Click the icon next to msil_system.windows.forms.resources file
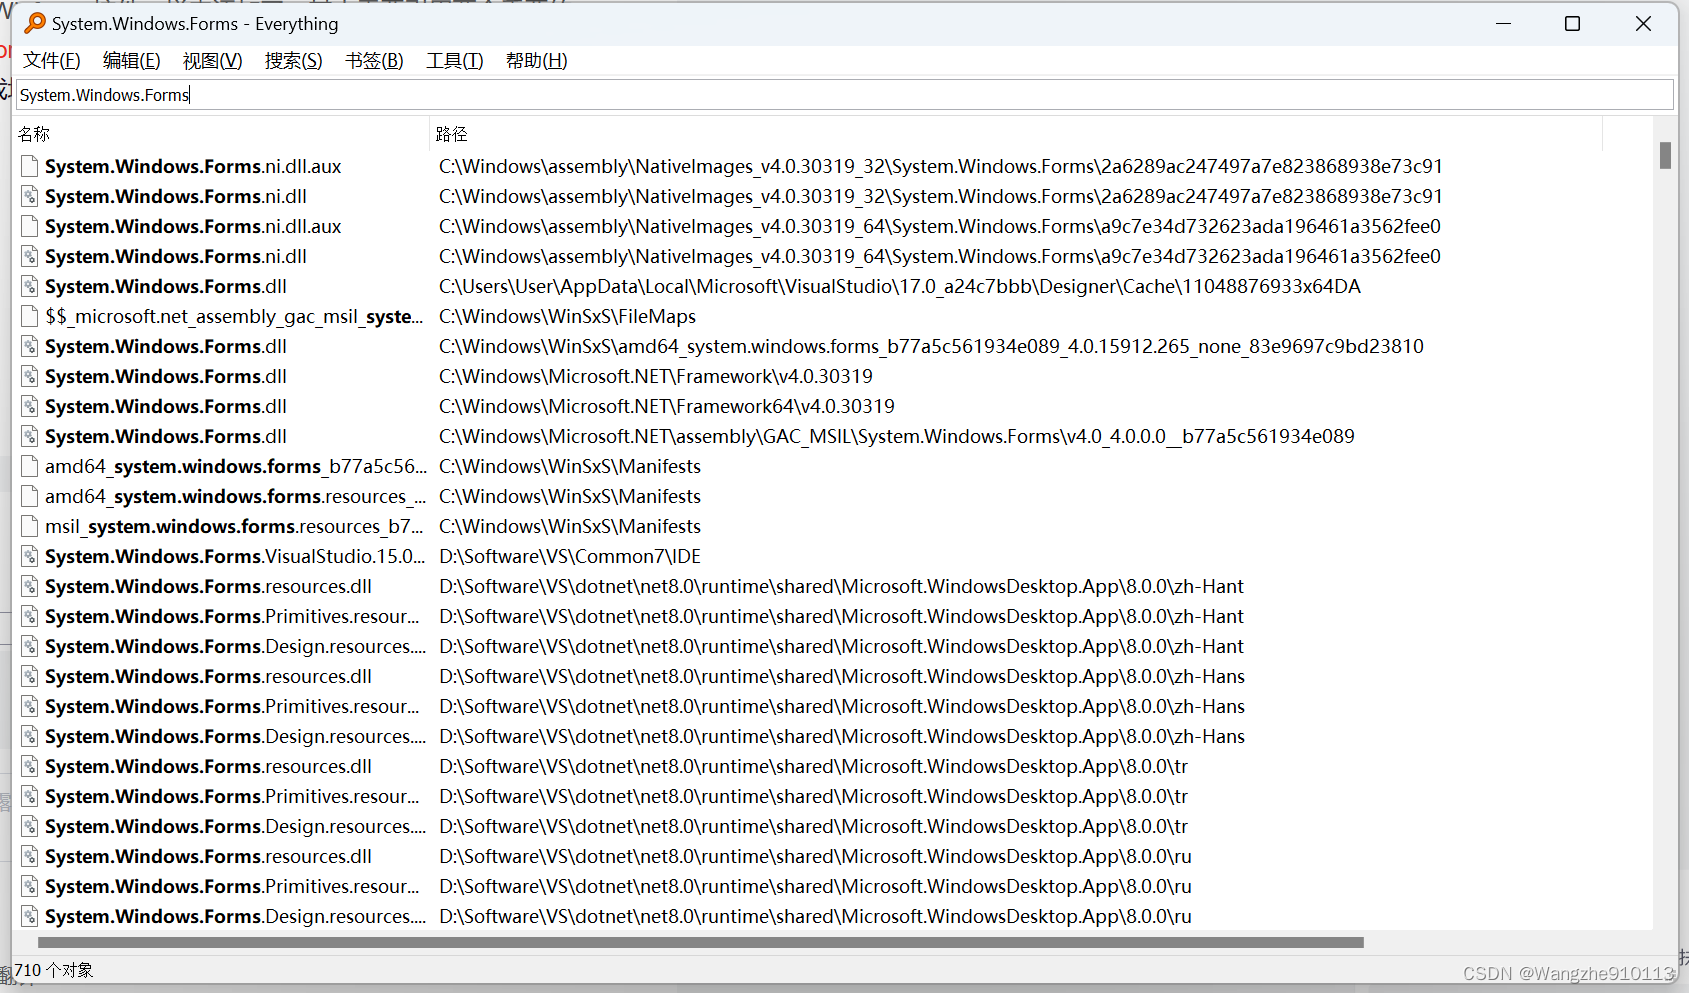The height and width of the screenshot is (993, 1689). pyautogui.click(x=29, y=526)
